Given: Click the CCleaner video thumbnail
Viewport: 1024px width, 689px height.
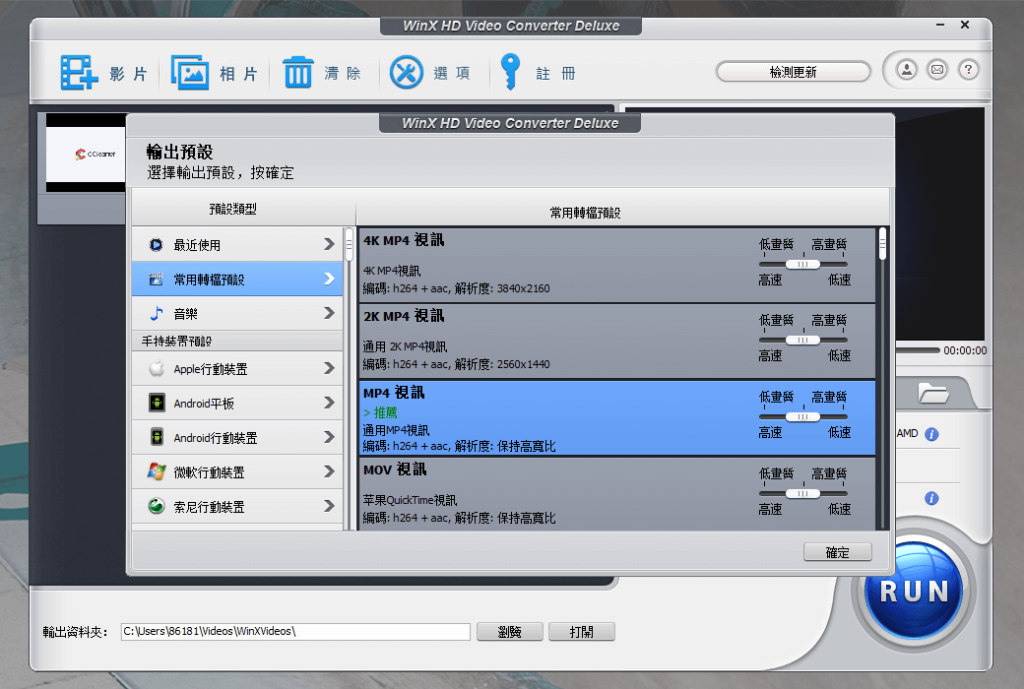Looking at the screenshot, I should click(x=86, y=153).
